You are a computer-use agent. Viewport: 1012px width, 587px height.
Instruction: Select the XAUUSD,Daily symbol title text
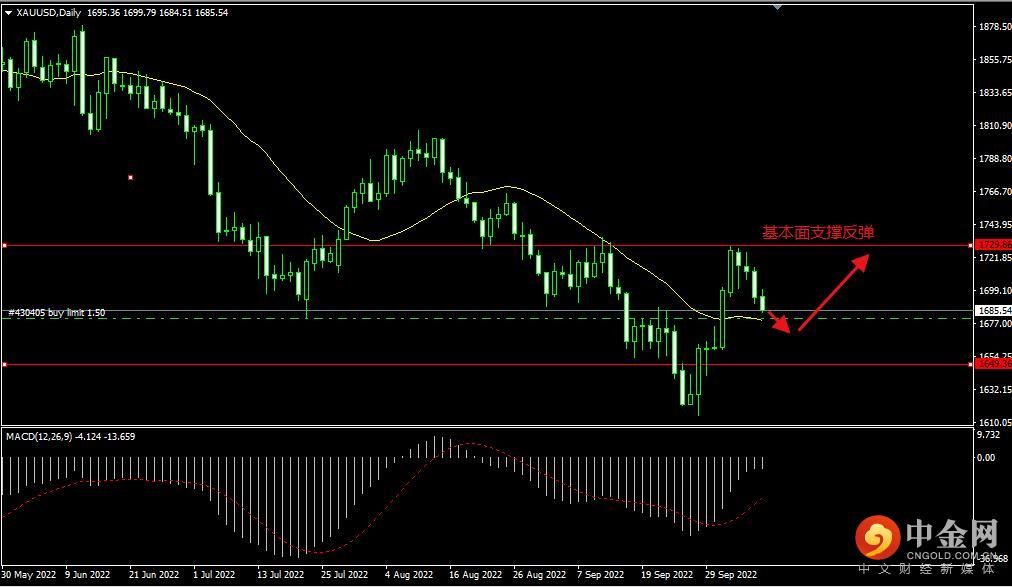pos(49,12)
